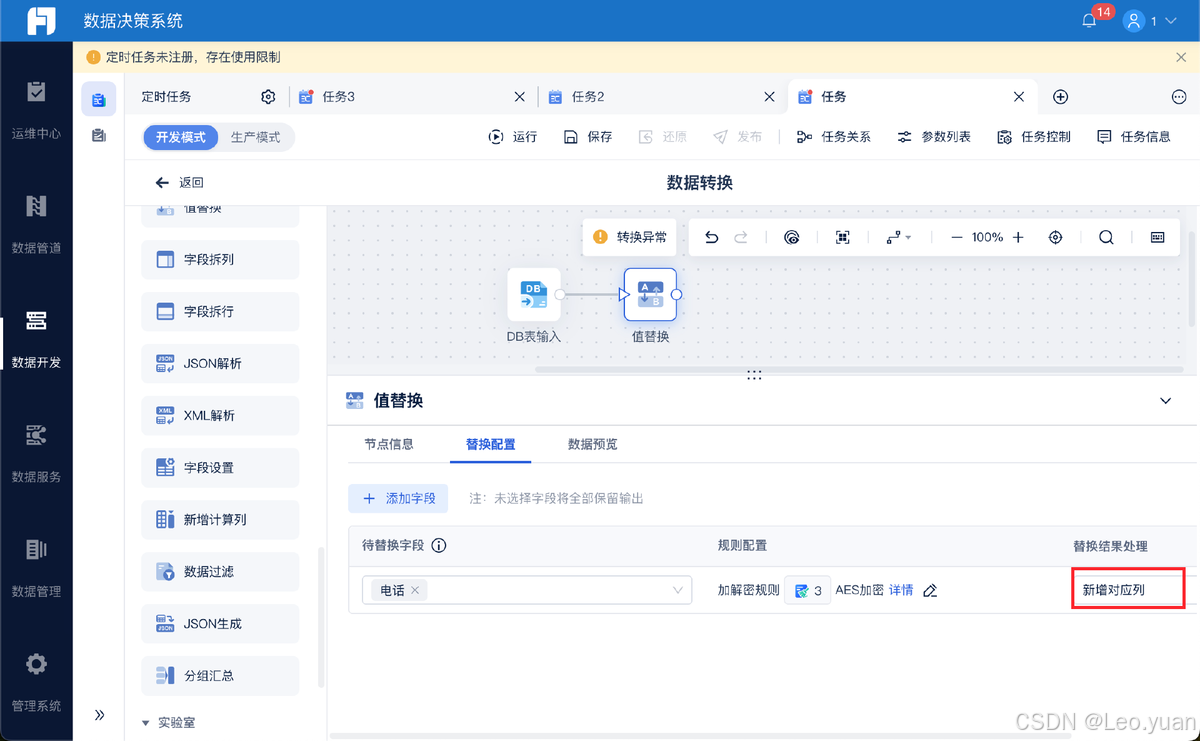
Task: Switch to the 节点信息 tab
Action: [389, 444]
